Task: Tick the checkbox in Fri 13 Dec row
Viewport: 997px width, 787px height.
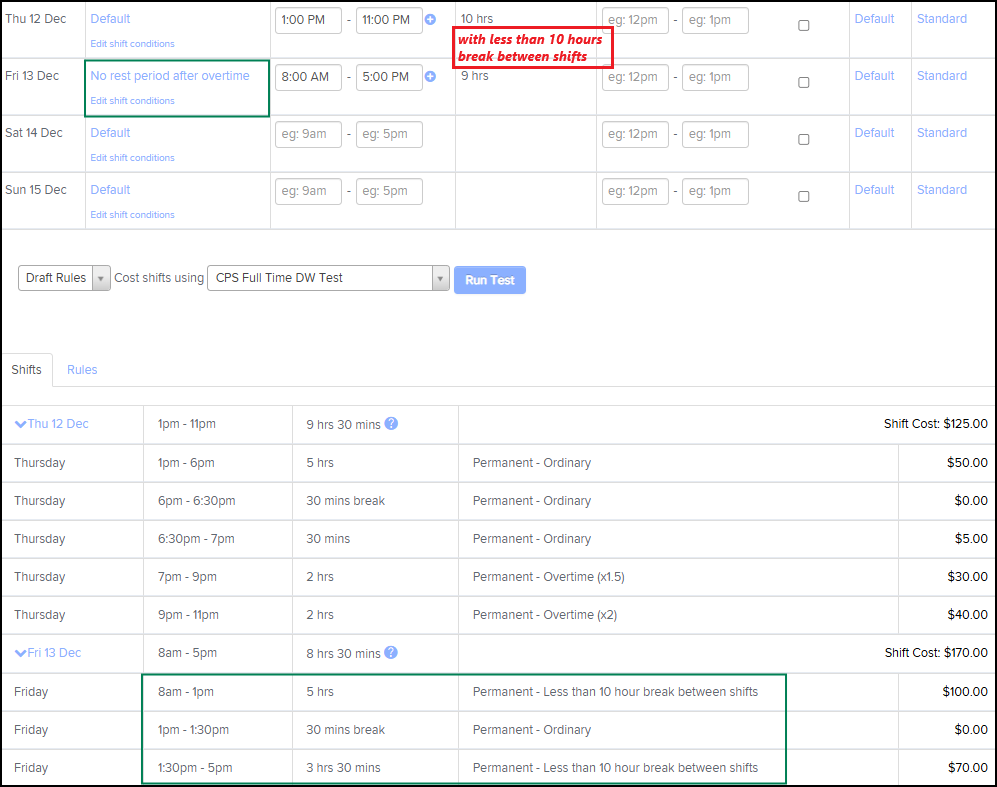Action: pyautogui.click(x=803, y=83)
